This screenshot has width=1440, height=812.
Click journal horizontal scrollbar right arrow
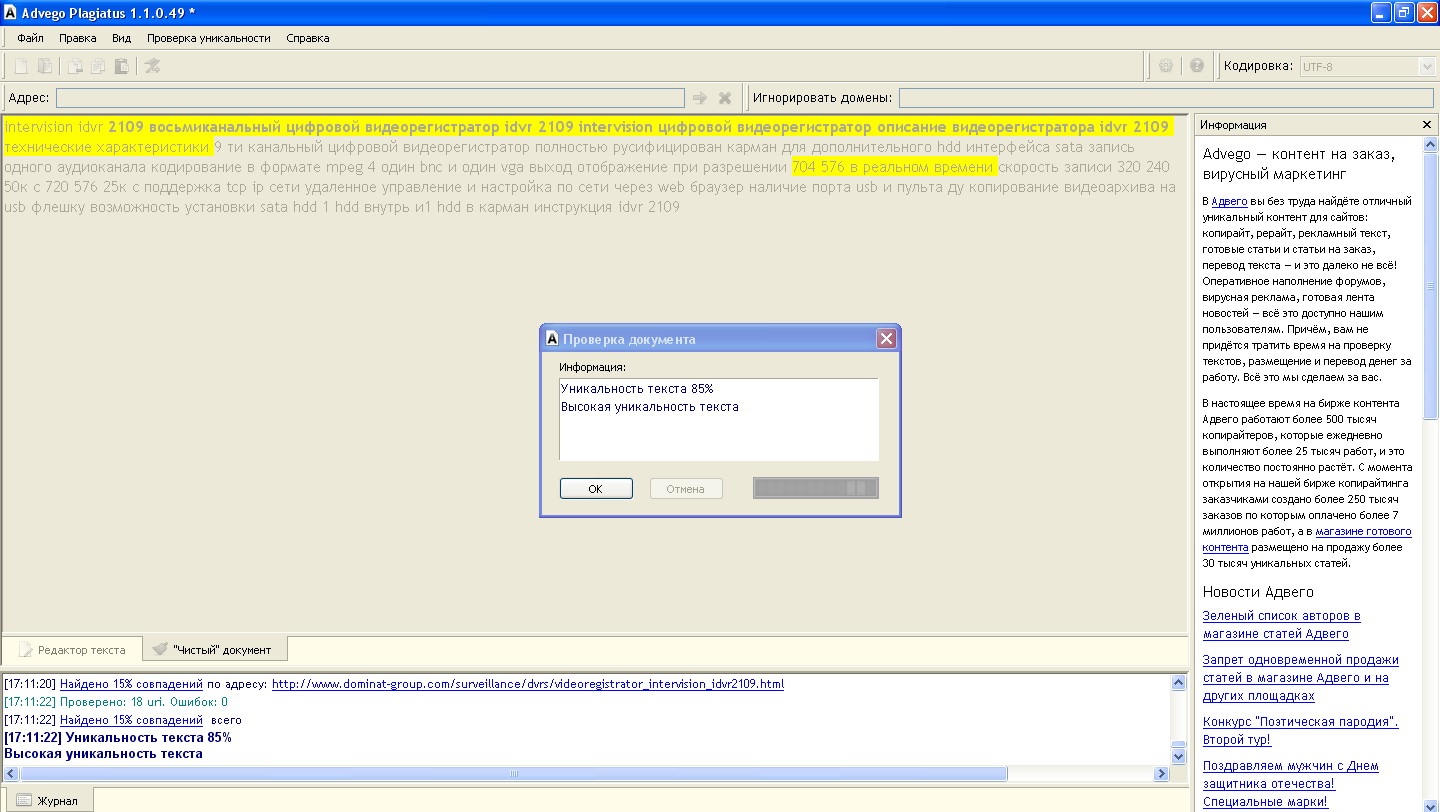click(x=1161, y=774)
